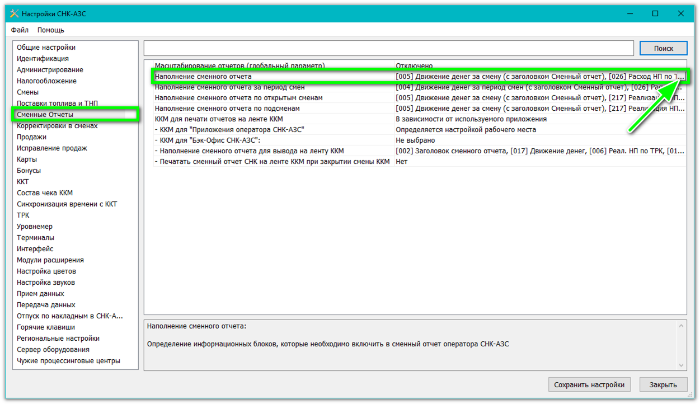Select ККМ для печати отчетов row
Screen dimensions: 700x404
tap(221, 119)
